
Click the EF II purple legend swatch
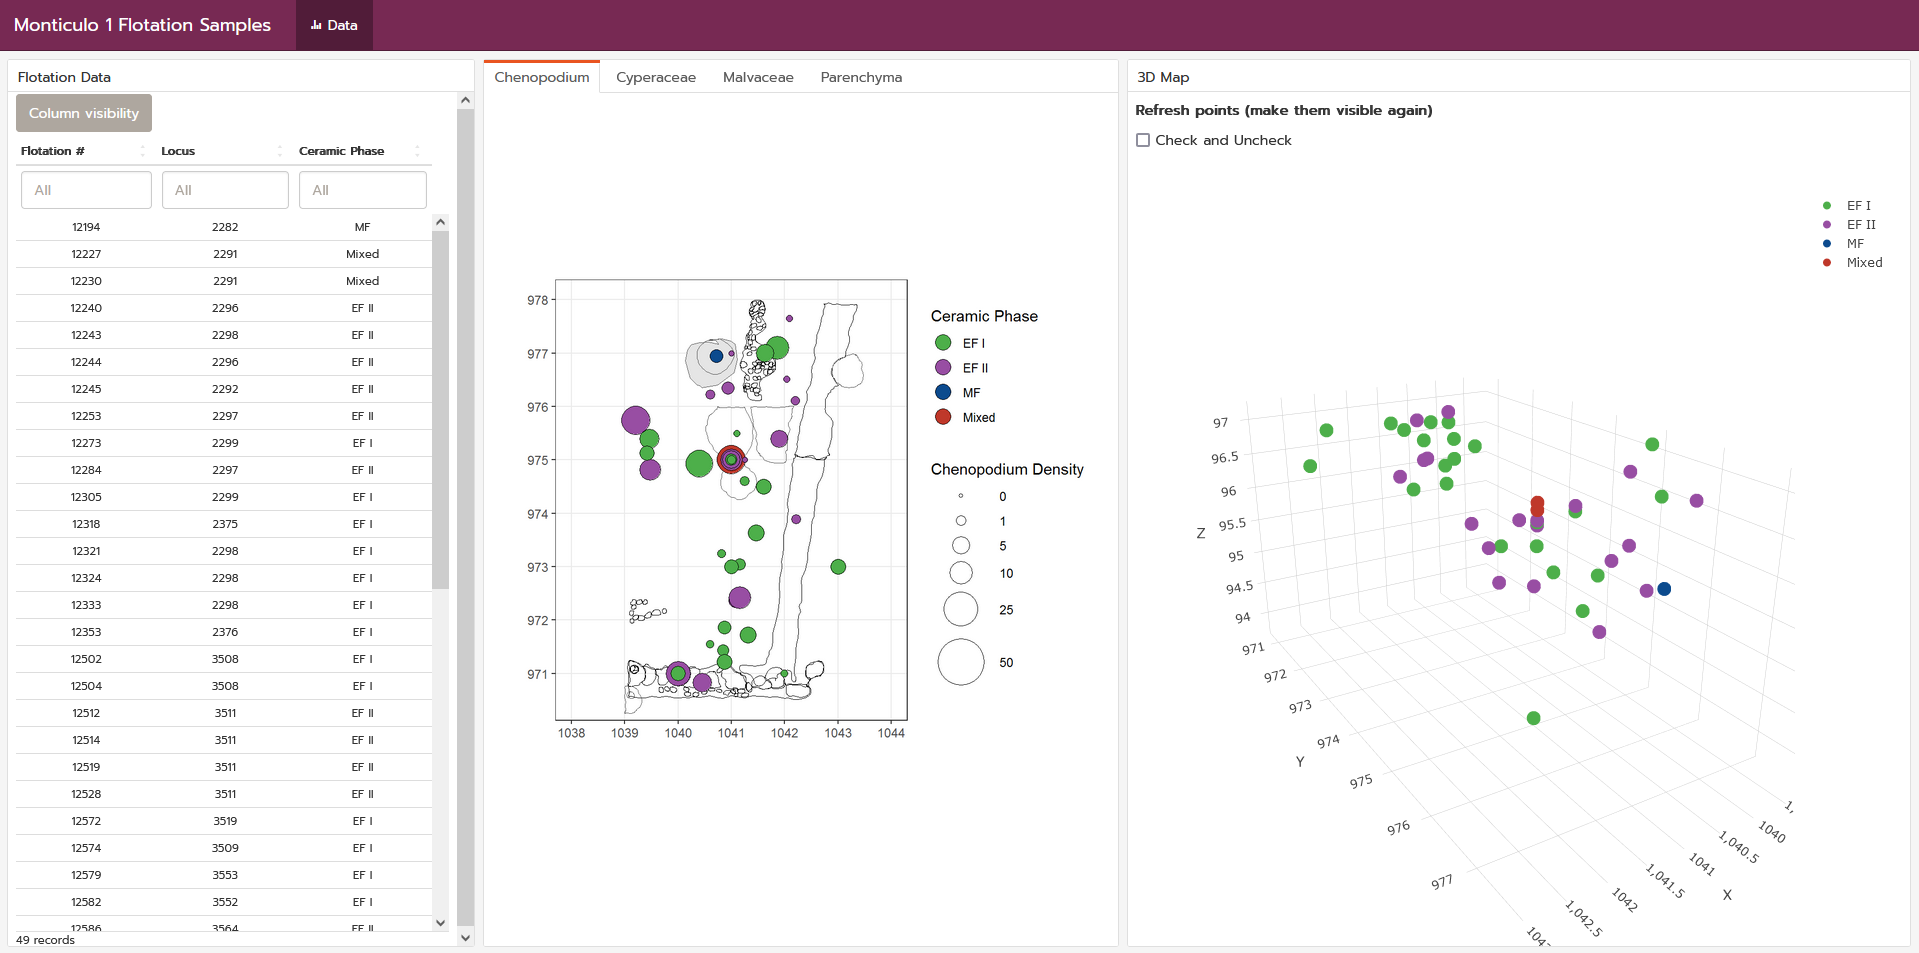click(943, 368)
